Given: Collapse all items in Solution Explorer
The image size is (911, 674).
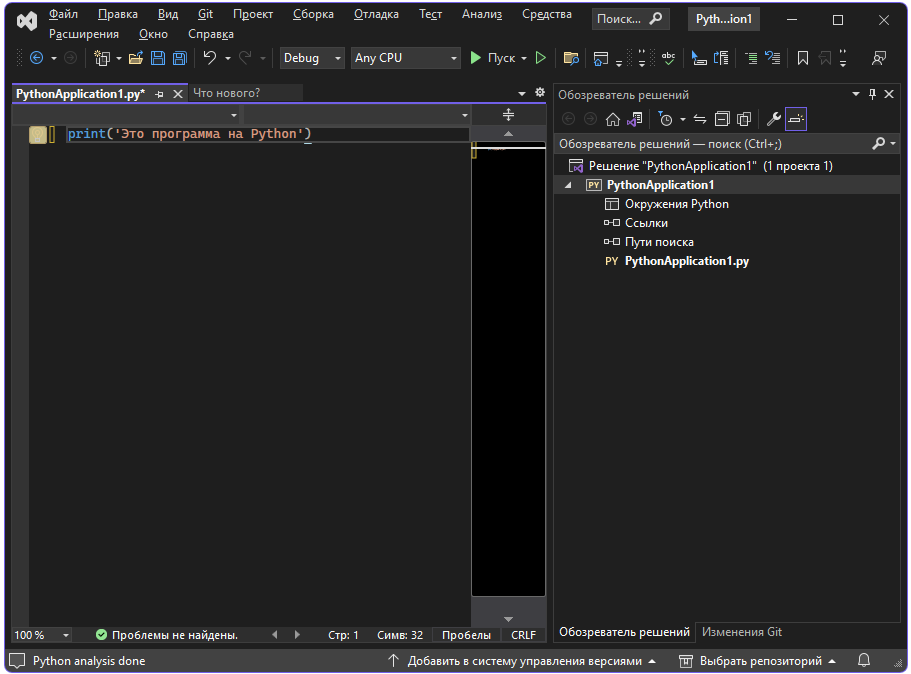Looking at the screenshot, I should [722, 119].
